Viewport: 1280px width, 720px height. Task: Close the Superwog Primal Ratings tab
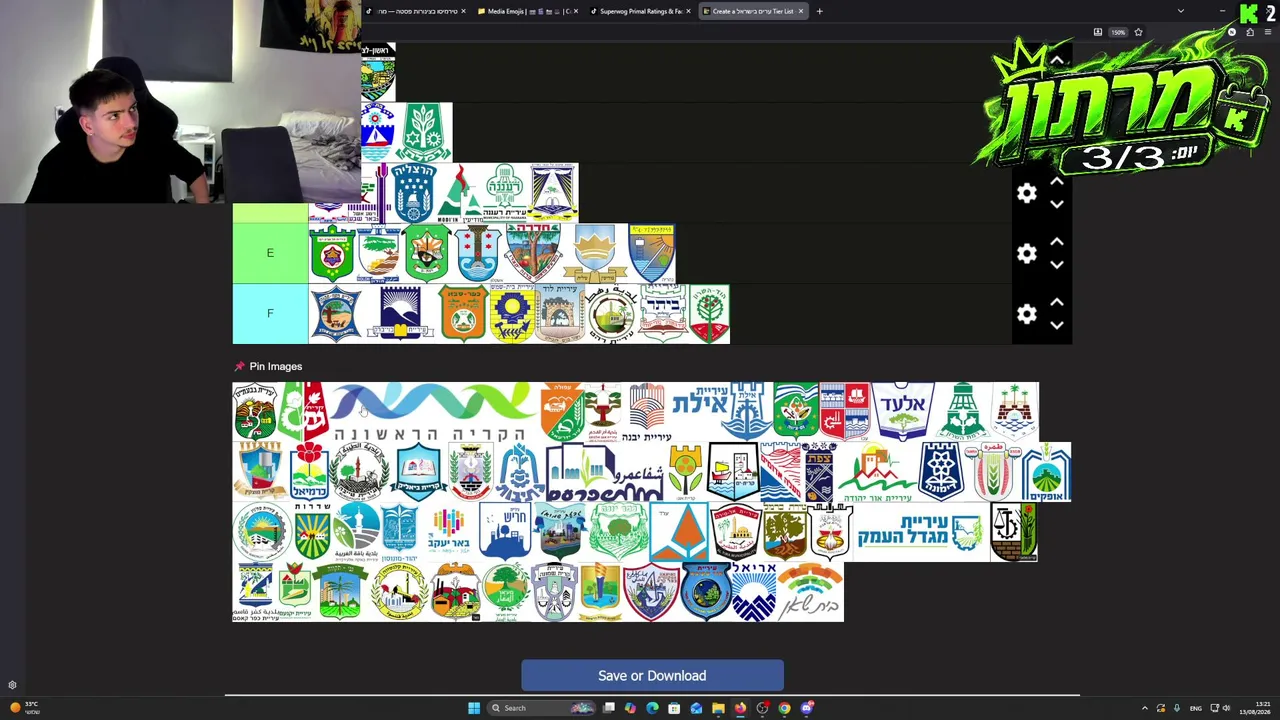688,11
